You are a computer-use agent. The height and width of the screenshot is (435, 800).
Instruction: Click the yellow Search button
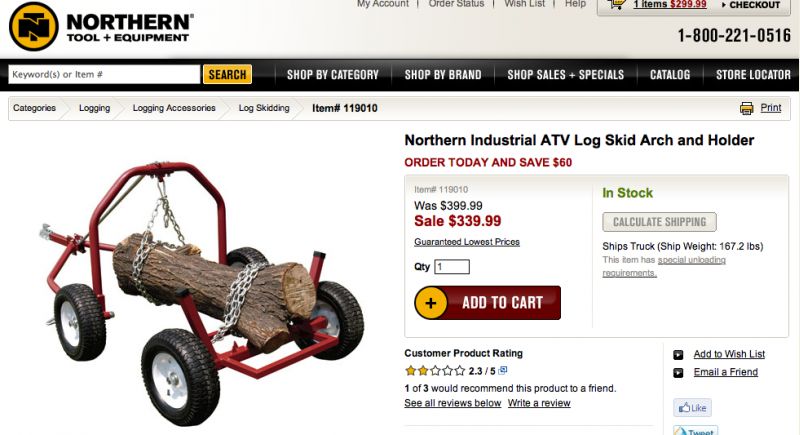click(x=227, y=74)
